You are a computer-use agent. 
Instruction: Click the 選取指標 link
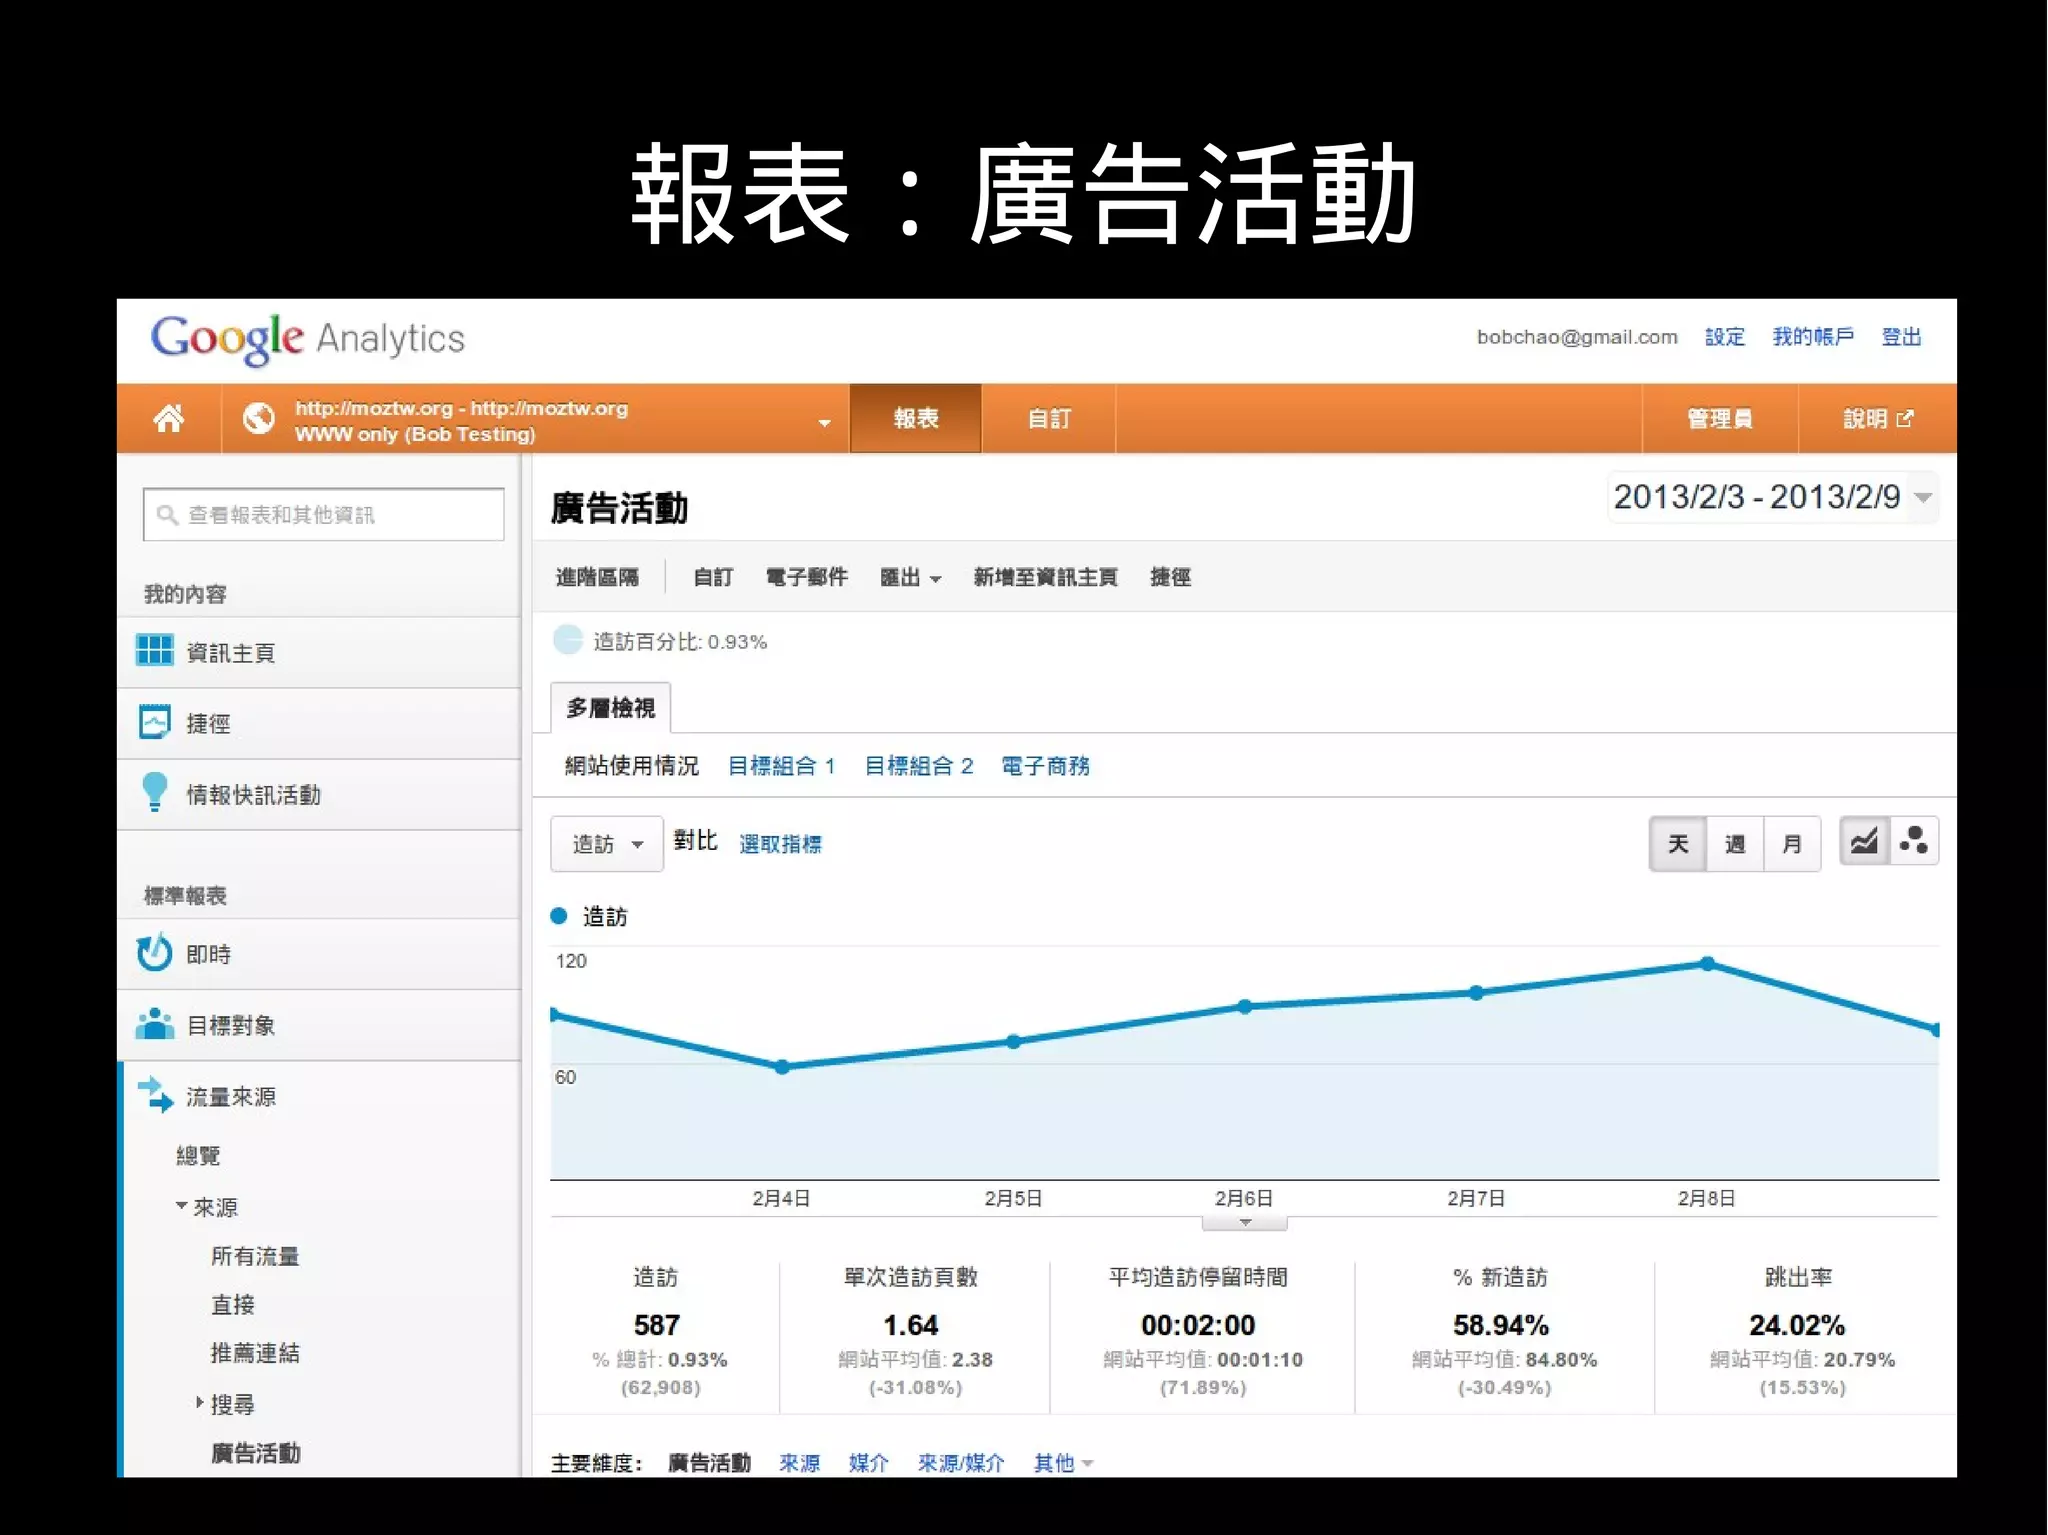click(780, 844)
